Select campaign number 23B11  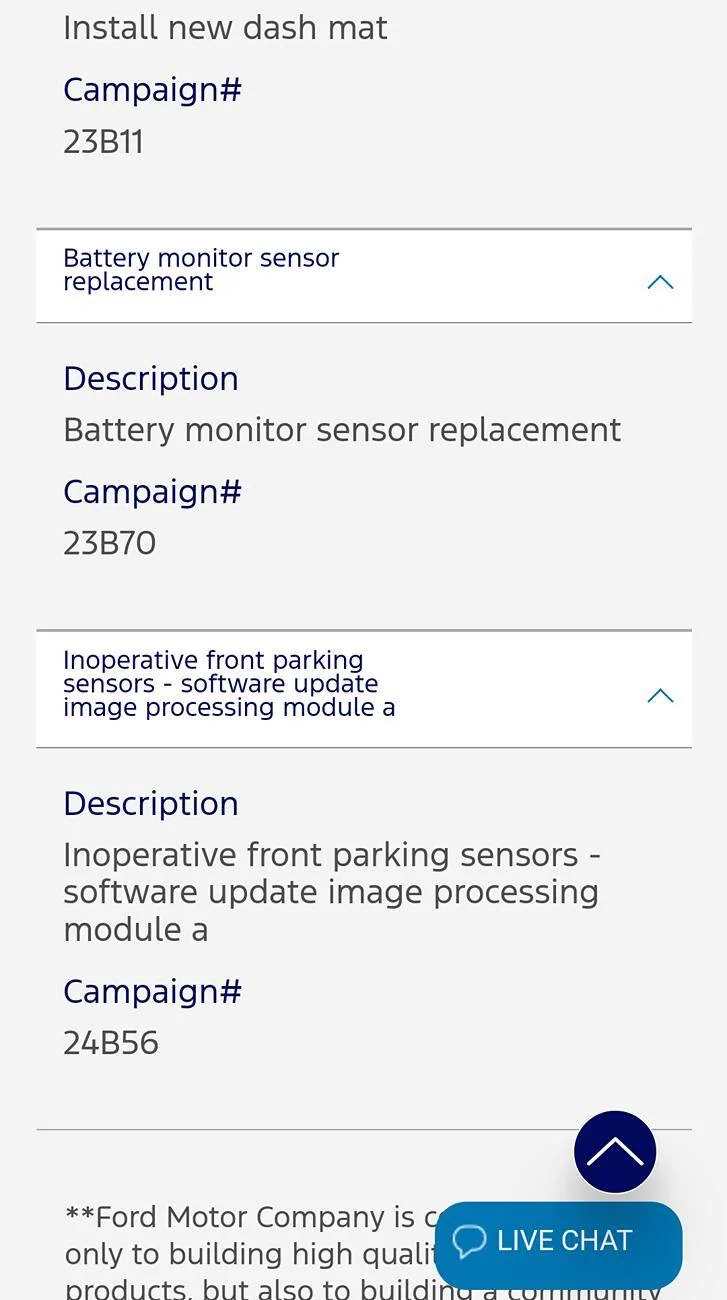pyautogui.click(x=103, y=142)
